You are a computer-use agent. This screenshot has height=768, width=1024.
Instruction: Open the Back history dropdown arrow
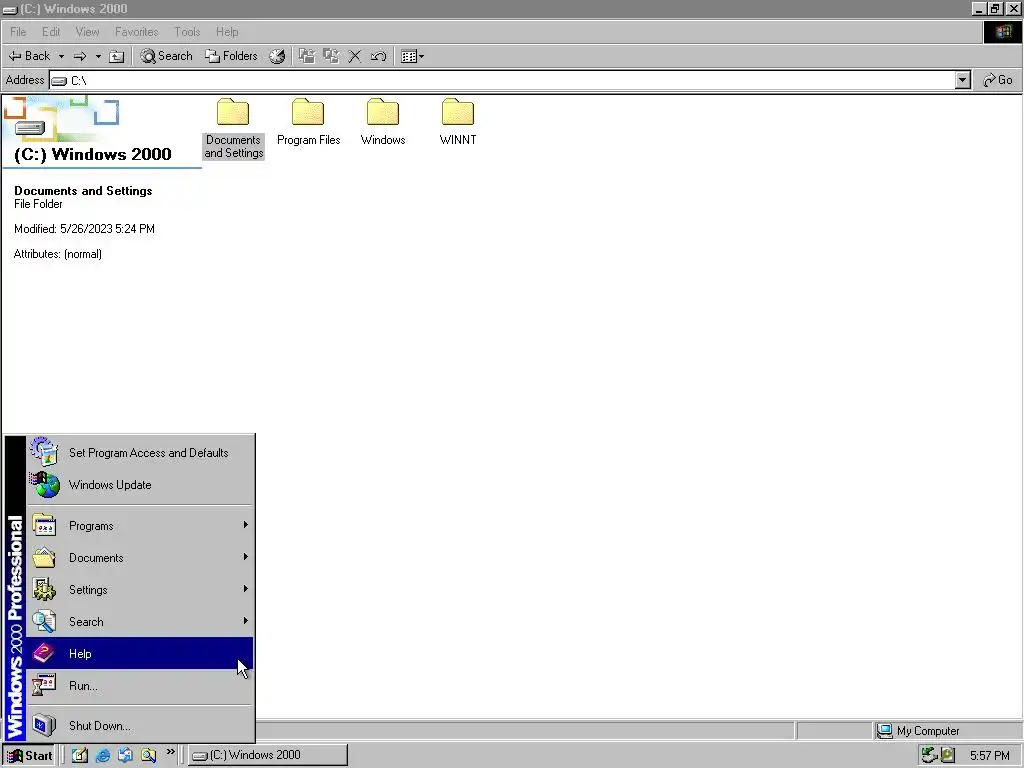[61, 56]
